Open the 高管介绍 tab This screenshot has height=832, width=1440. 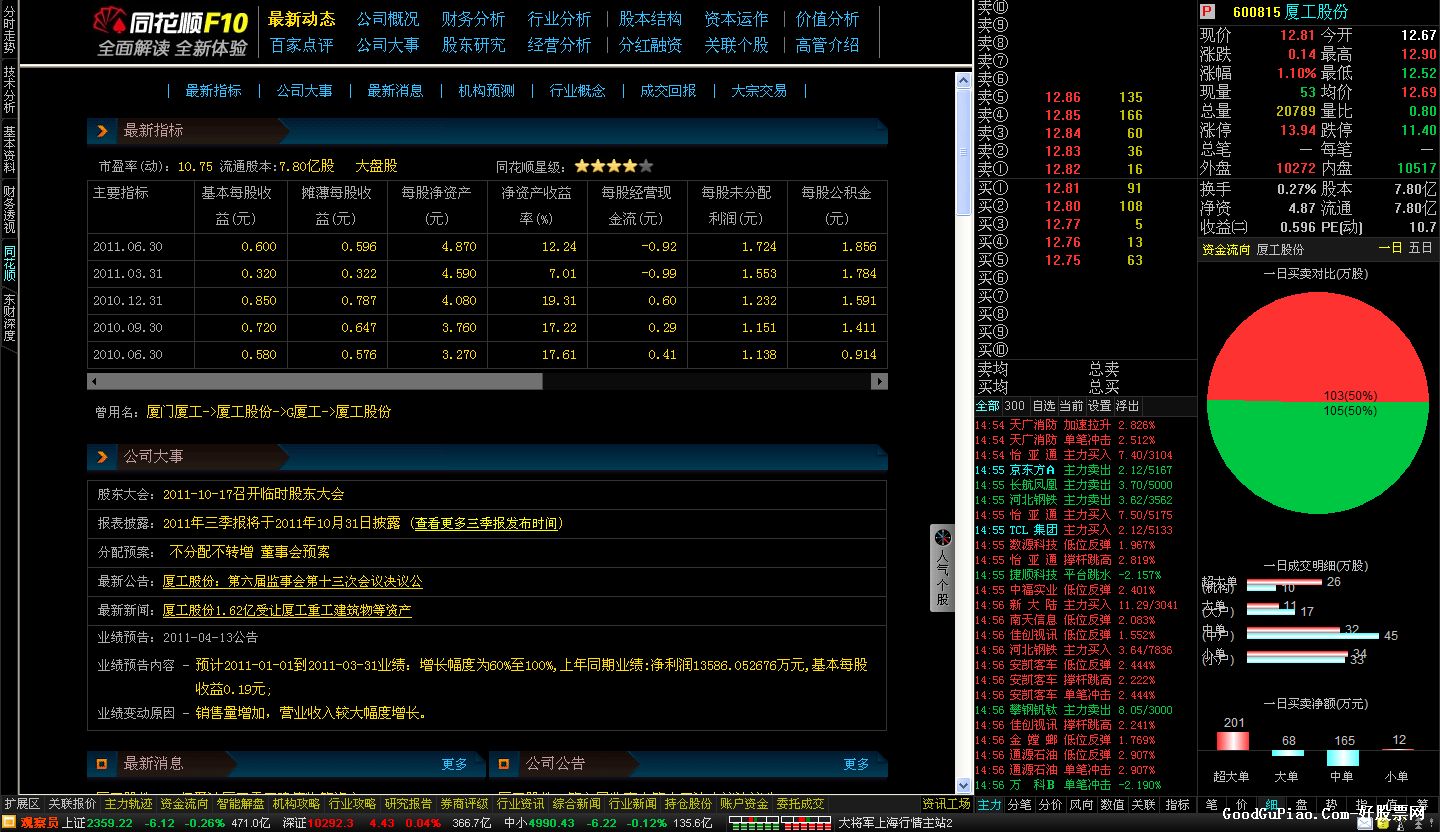tap(828, 45)
